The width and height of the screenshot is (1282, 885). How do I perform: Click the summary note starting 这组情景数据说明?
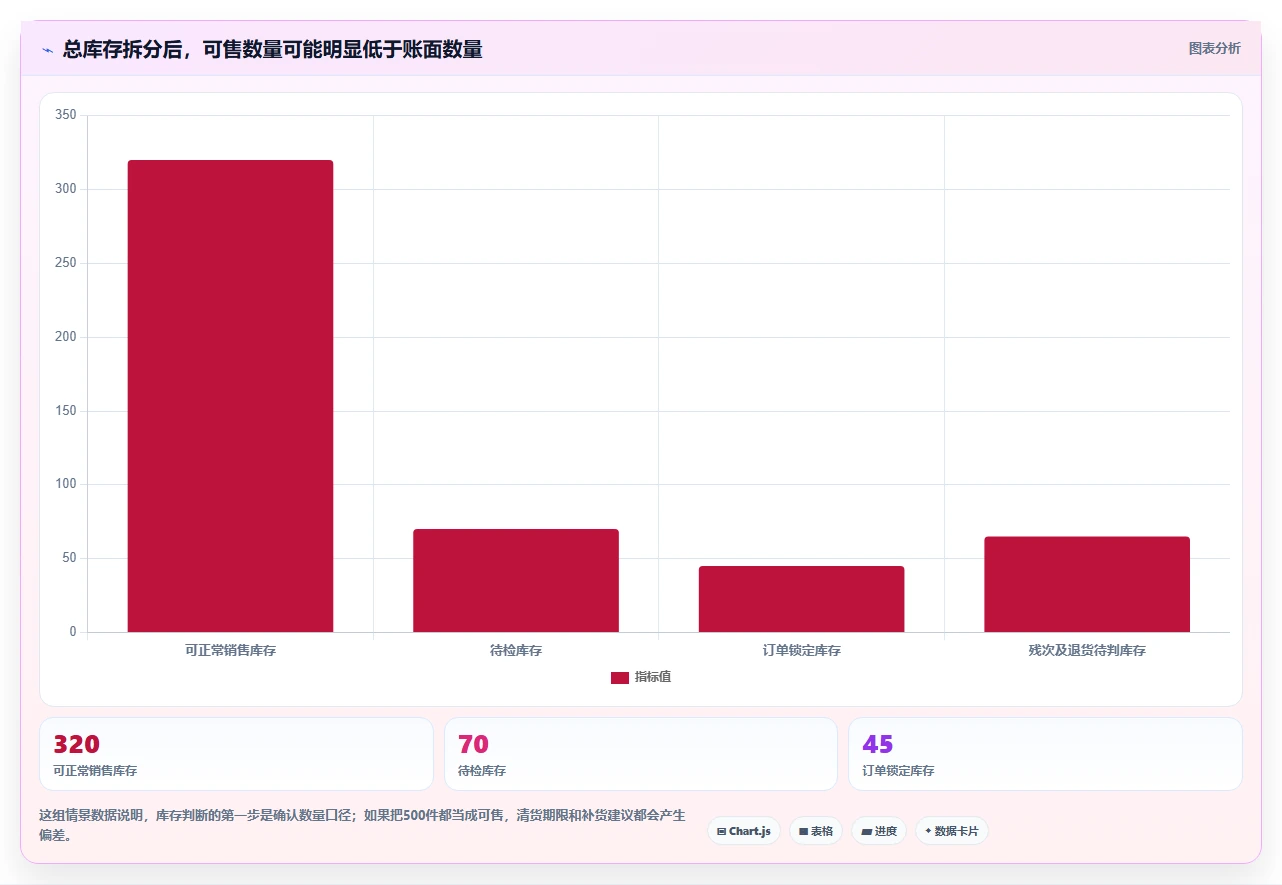pos(362,825)
